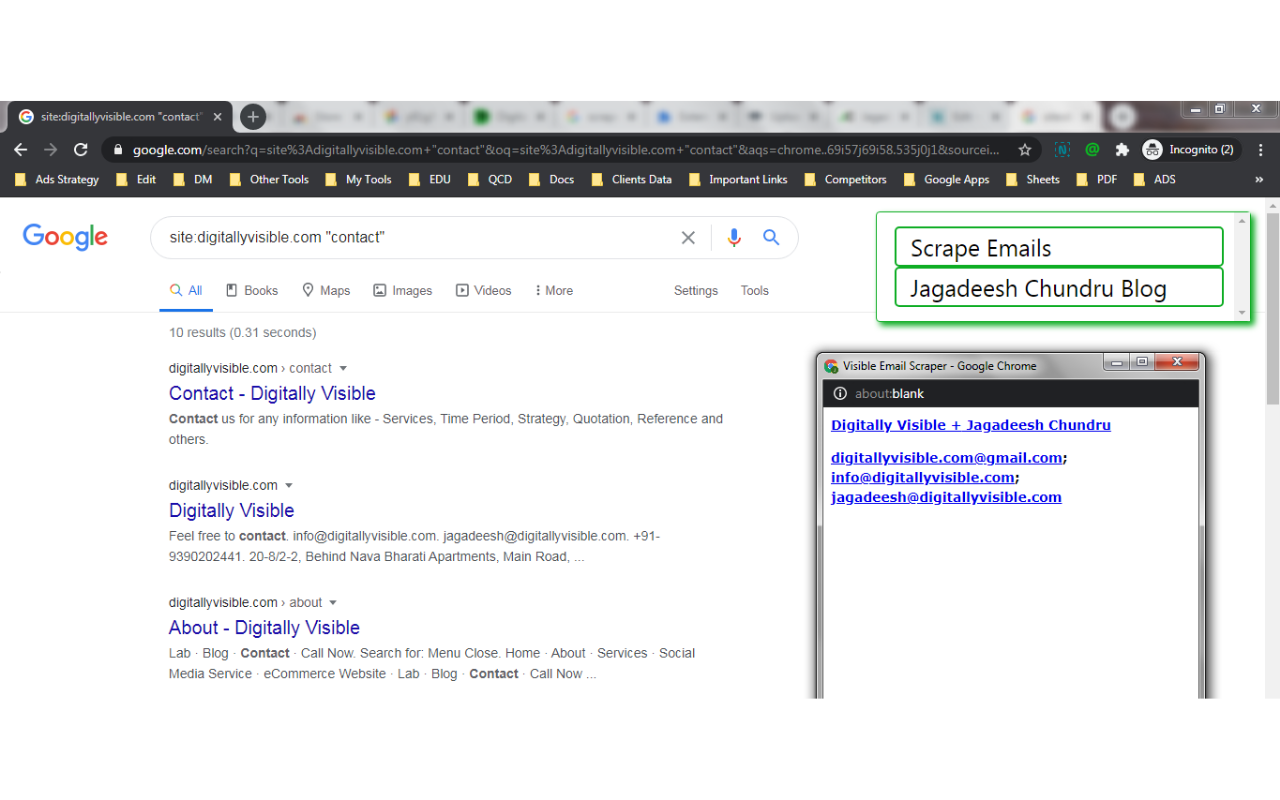Screen dimensions: 1280x800
Task: Clear the search query with X
Action: click(x=688, y=237)
